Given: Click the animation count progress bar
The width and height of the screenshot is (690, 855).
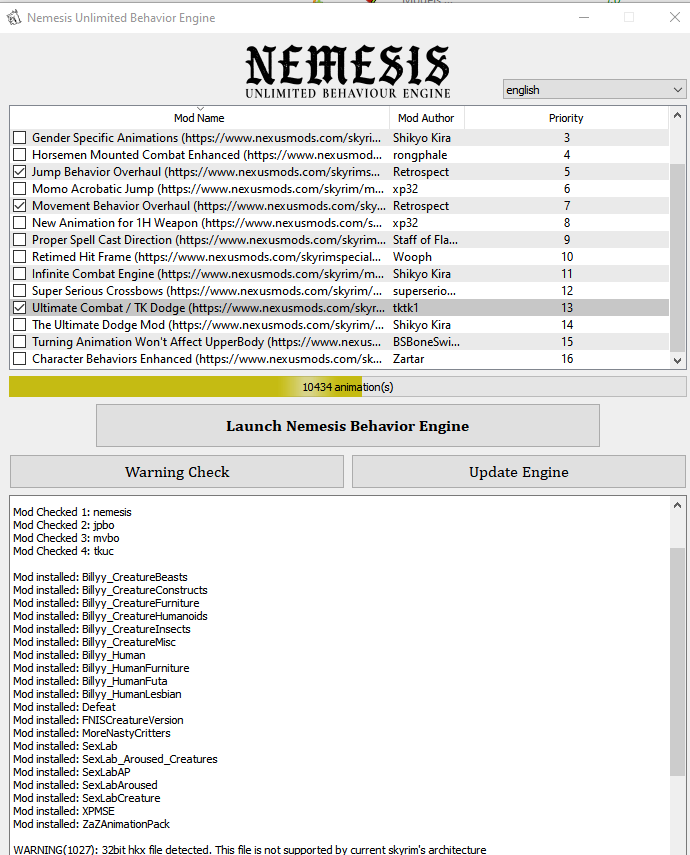Looking at the screenshot, I should point(347,387).
